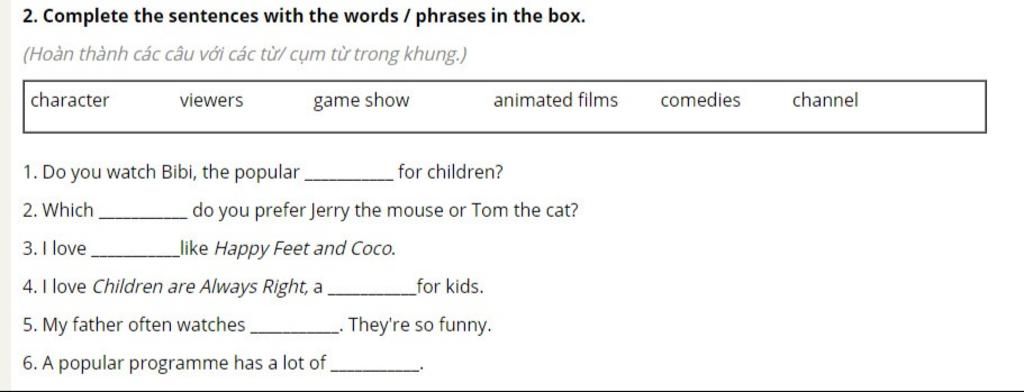
Task: Select 'animated films' in the word box
Action: tap(555, 101)
